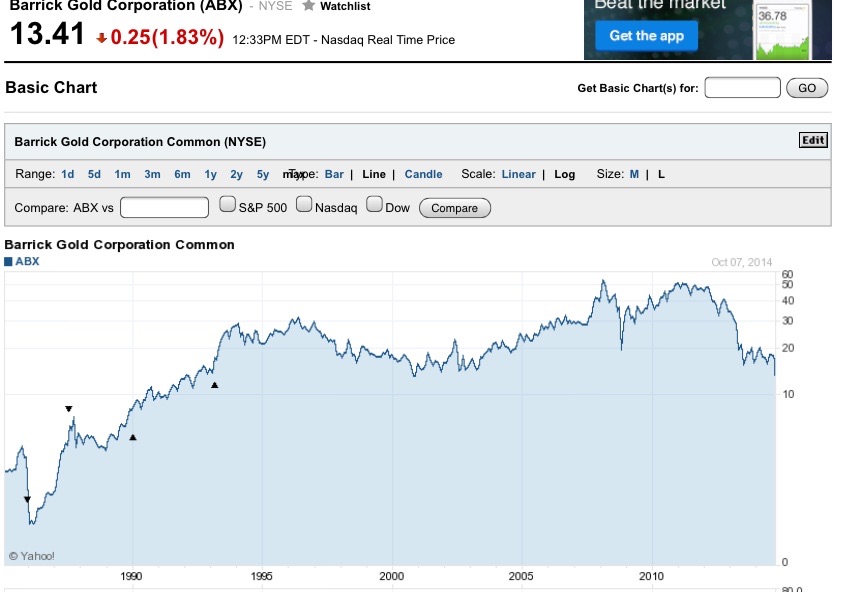Change the scale to Log
This screenshot has width=841, height=592.
(x=564, y=173)
